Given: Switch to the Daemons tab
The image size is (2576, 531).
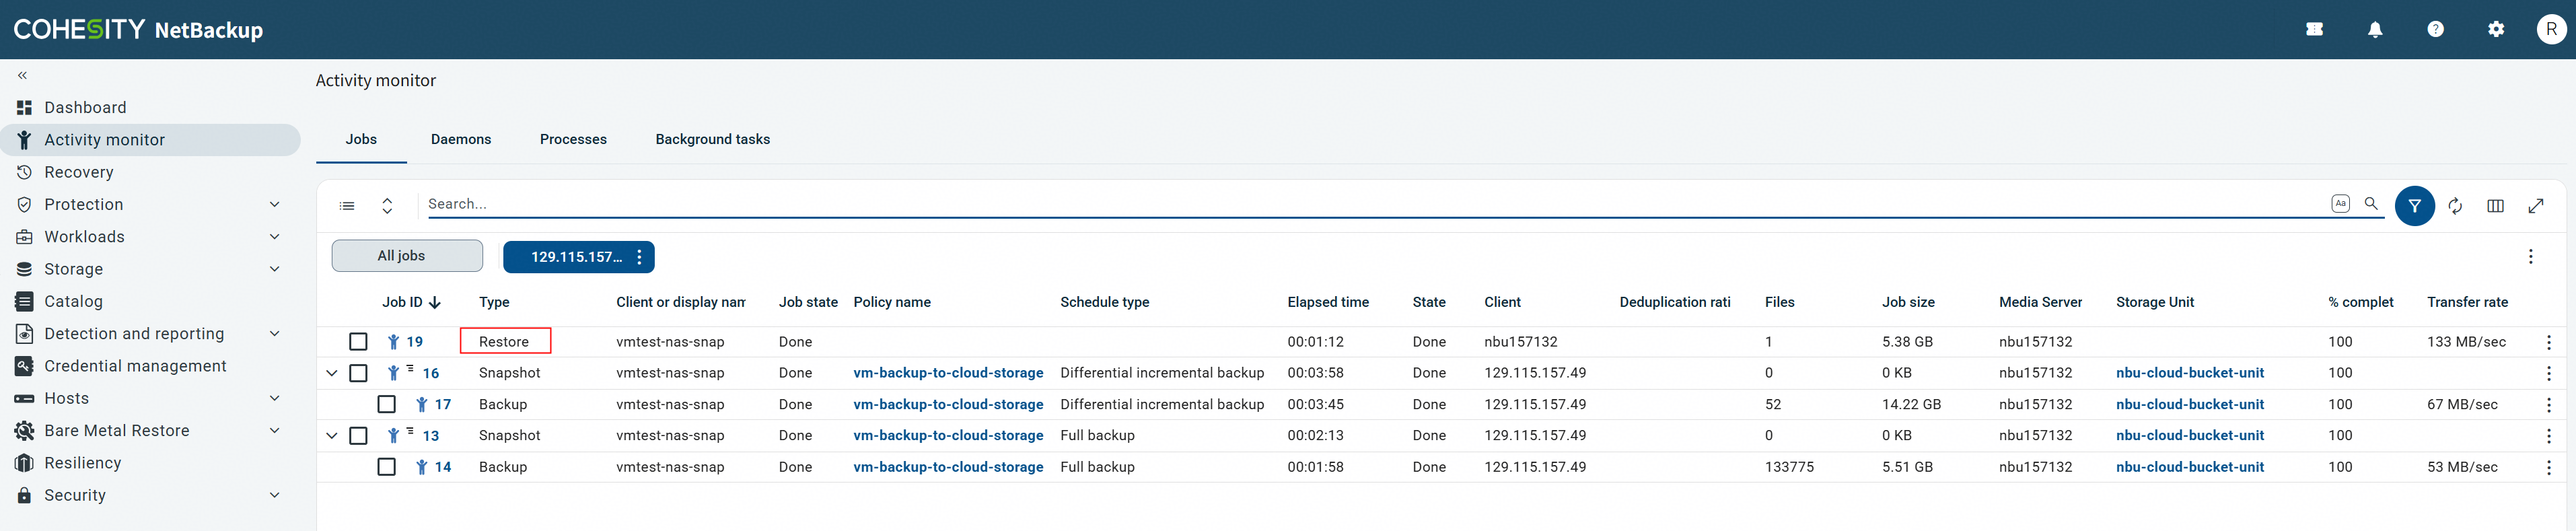Looking at the screenshot, I should point(460,139).
